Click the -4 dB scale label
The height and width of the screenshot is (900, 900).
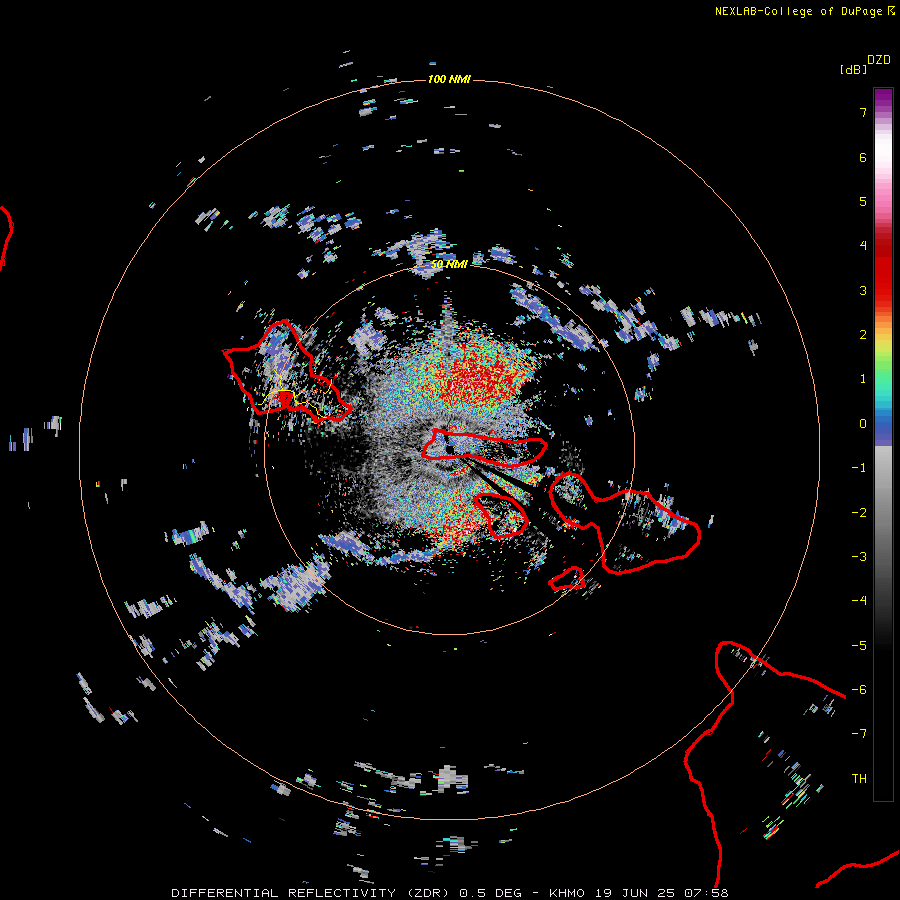click(x=859, y=601)
